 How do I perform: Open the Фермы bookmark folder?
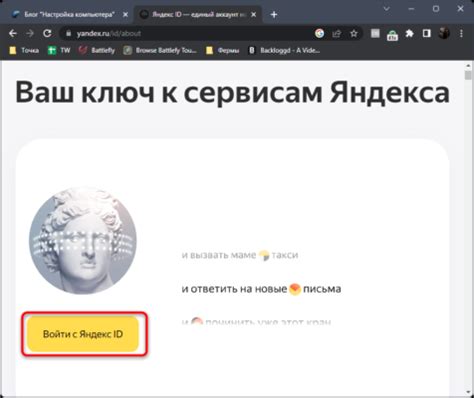(x=223, y=50)
